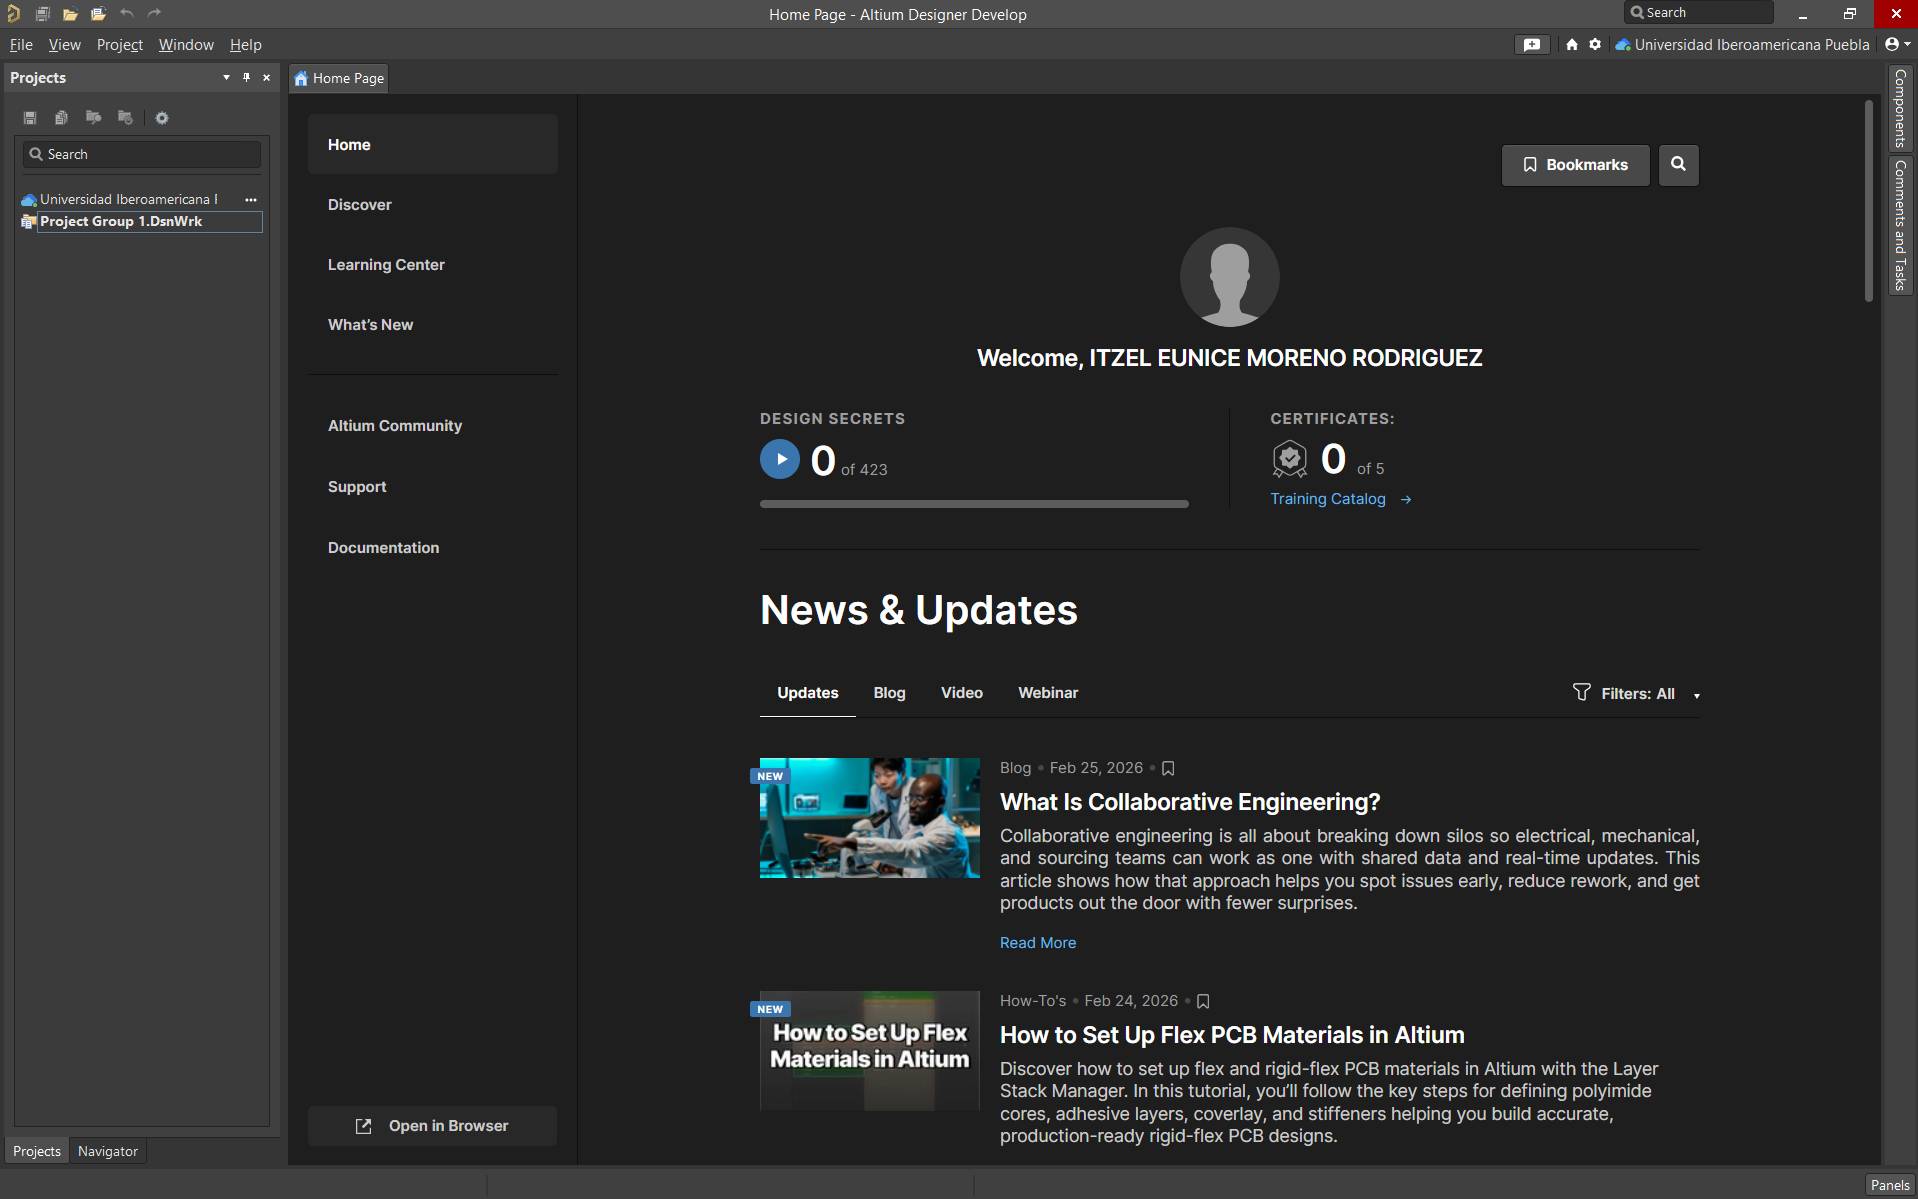Click the Redo arrow in the title bar
The image size is (1918, 1199).
point(154,14)
